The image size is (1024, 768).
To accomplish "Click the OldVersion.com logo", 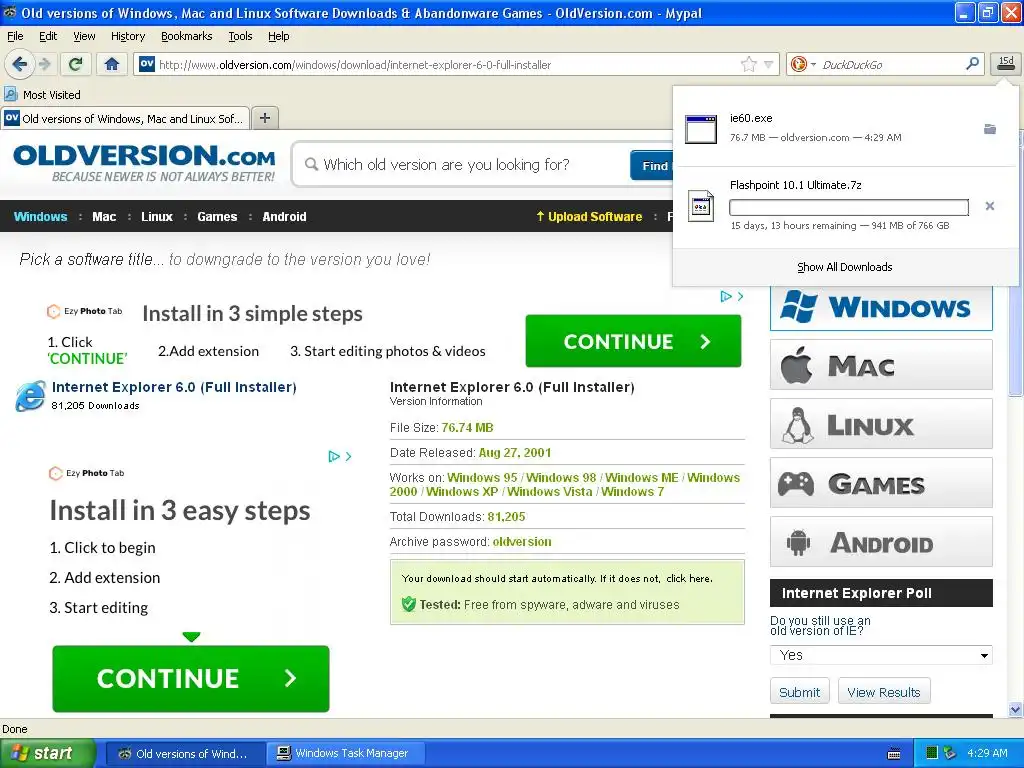I will click(144, 163).
